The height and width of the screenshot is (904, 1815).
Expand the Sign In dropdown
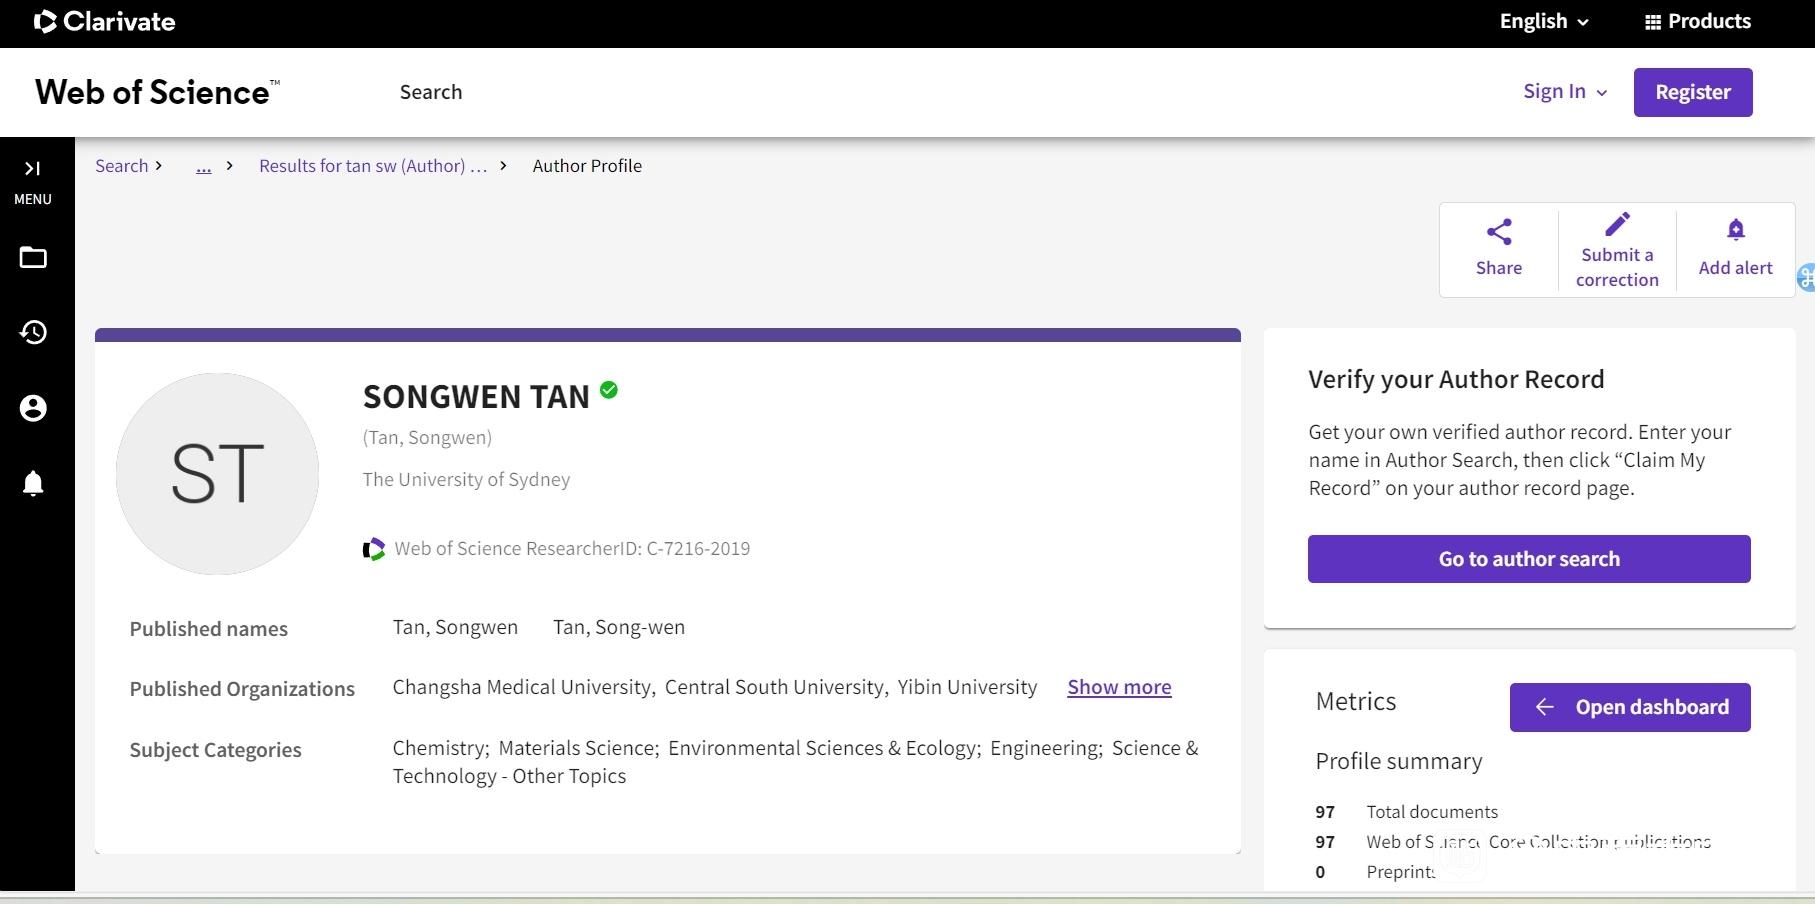point(1565,92)
